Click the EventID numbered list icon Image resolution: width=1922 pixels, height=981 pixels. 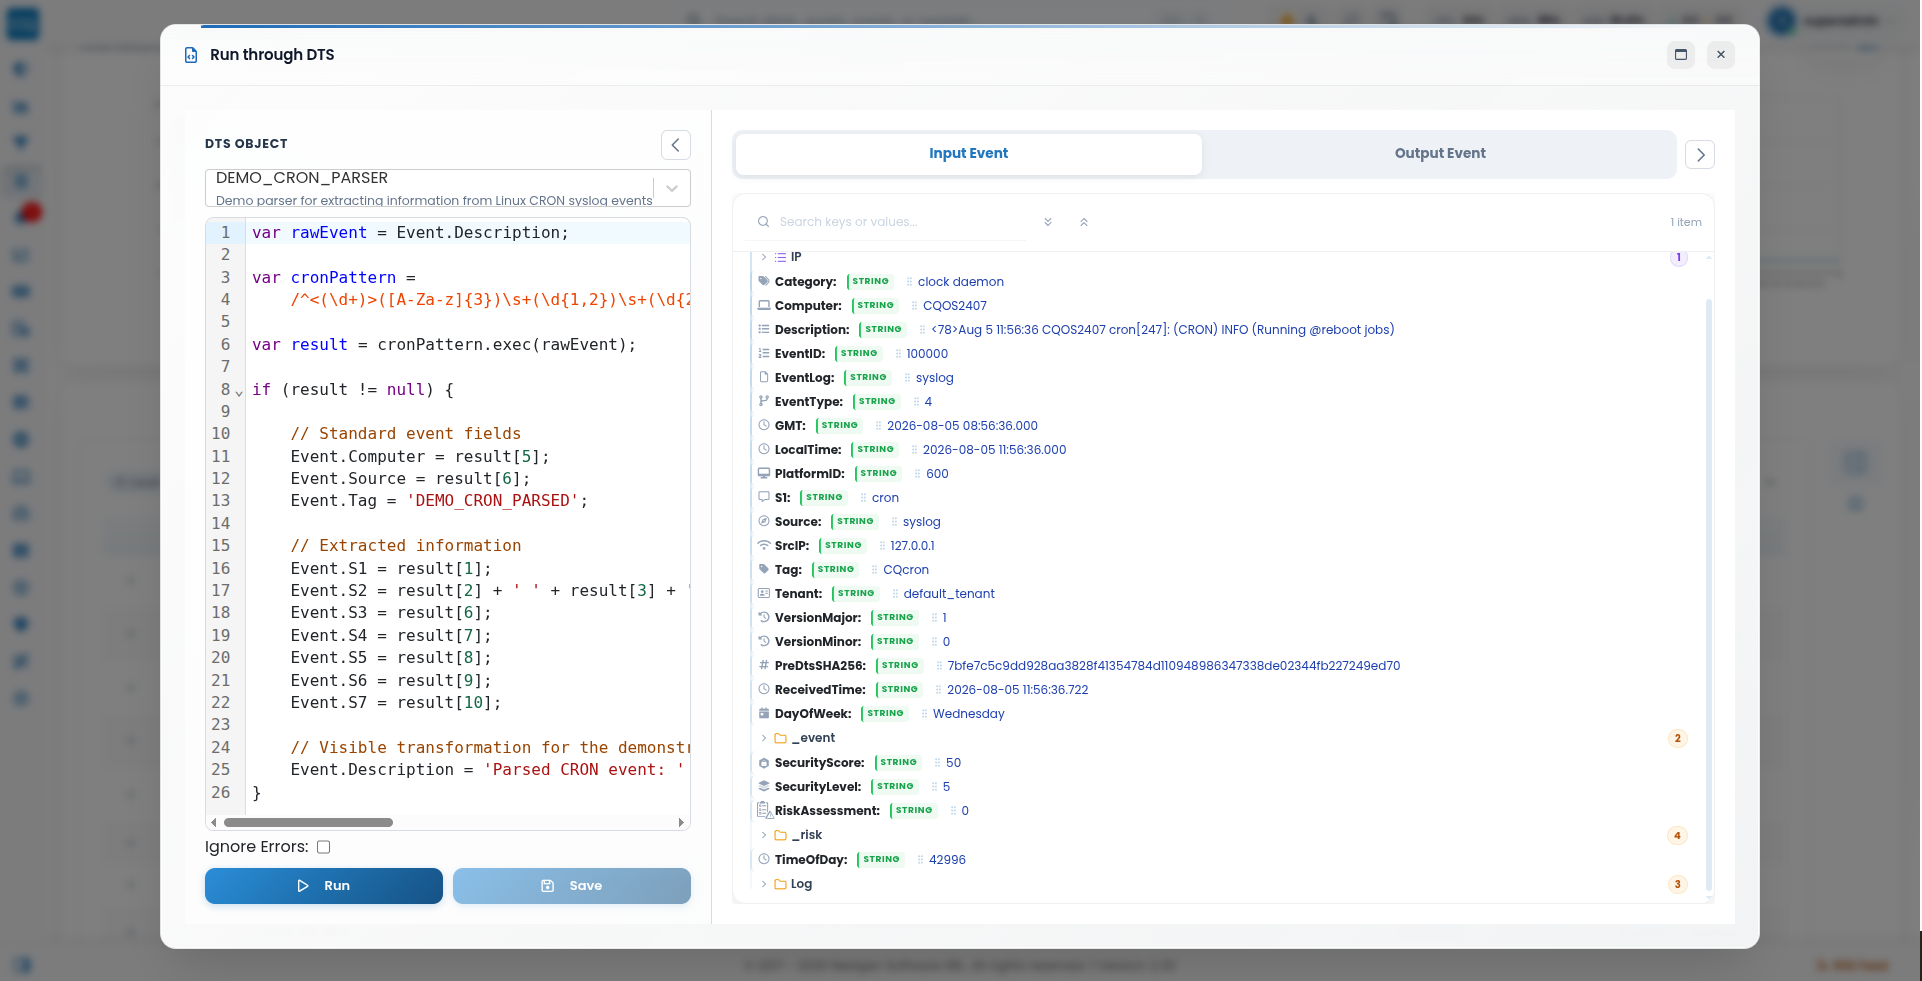pyautogui.click(x=764, y=353)
